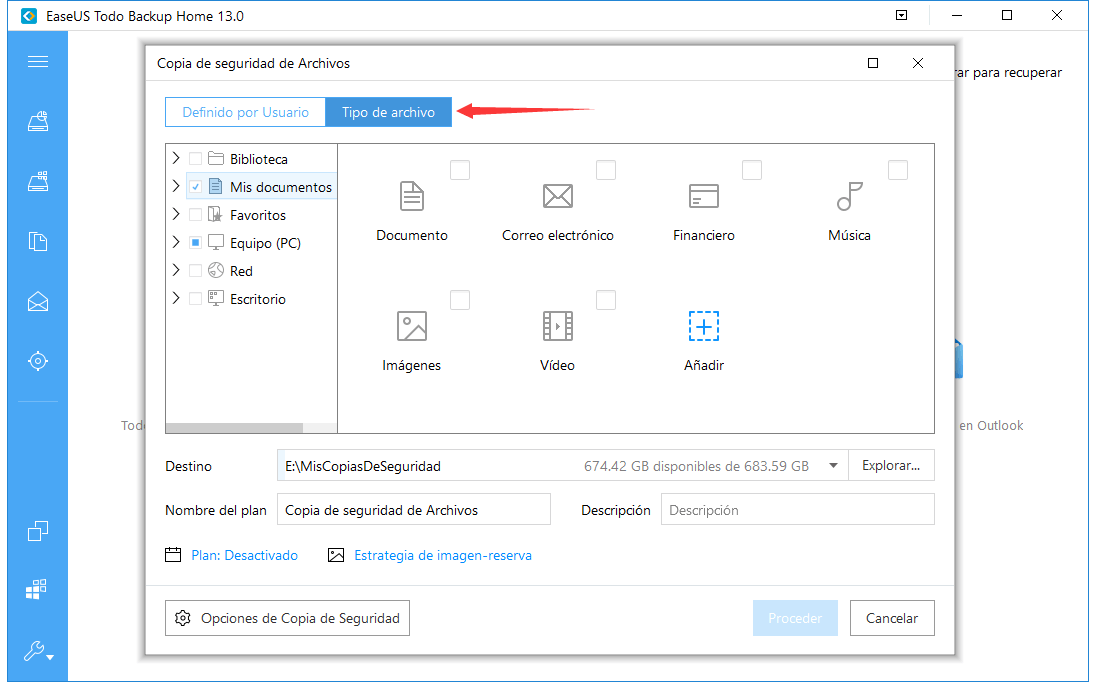Click the Descripción input field
The image size is (1096, 689).
click(798, 510)
